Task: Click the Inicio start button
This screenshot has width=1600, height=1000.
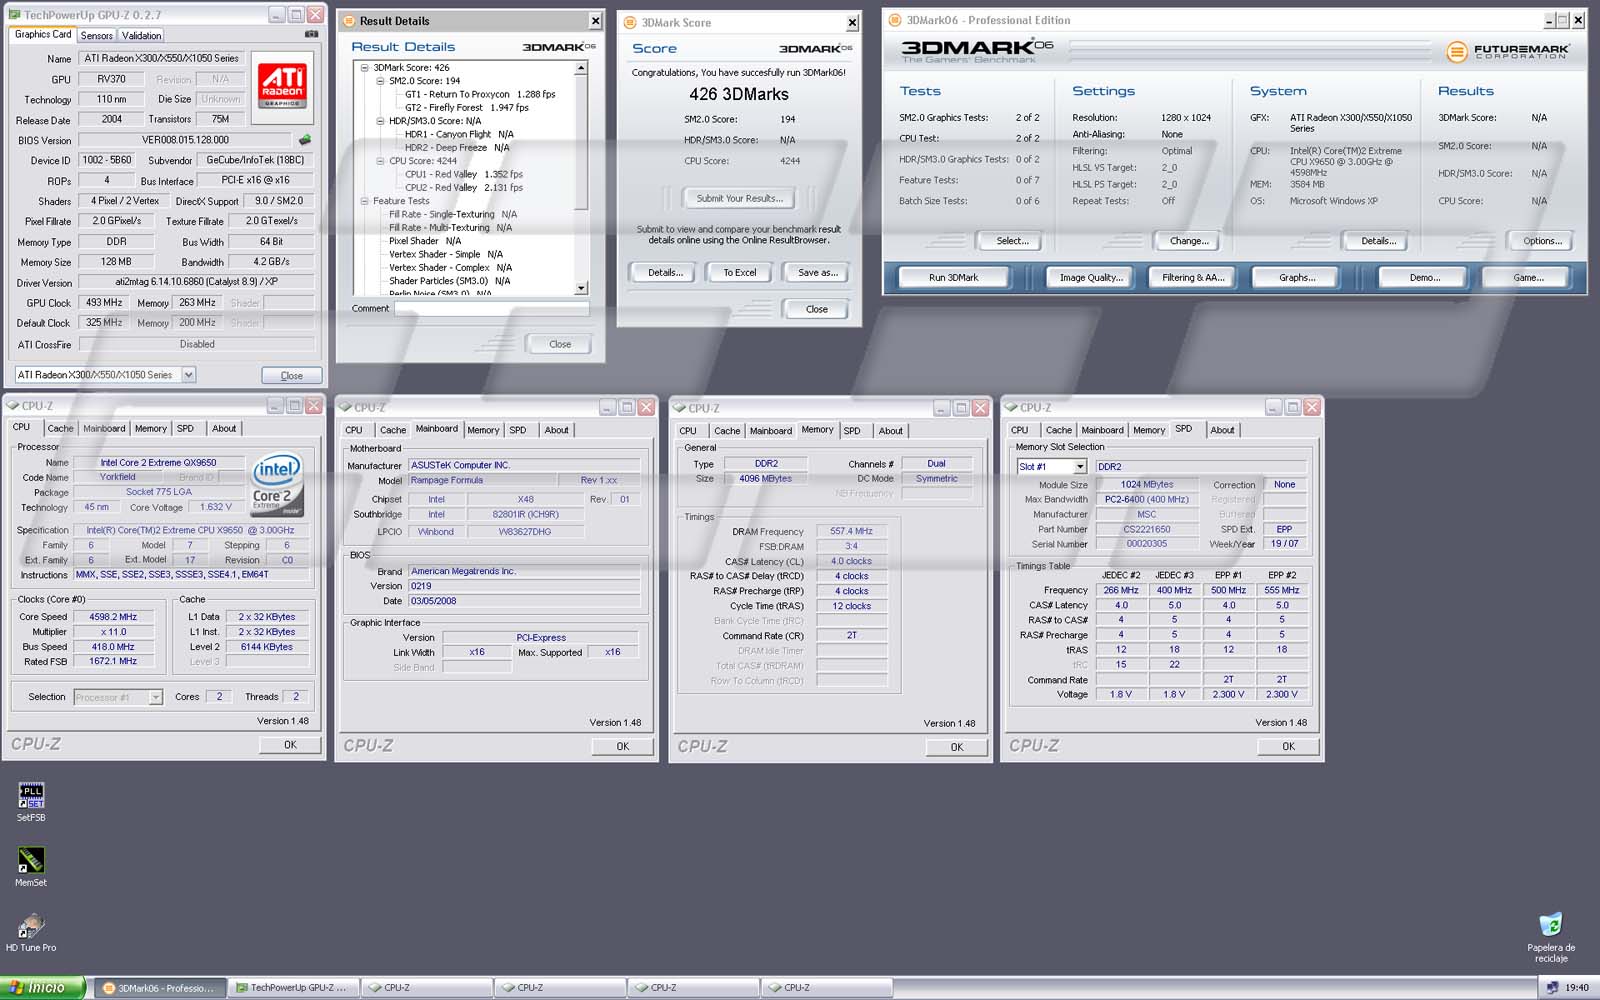Action: (42, 987)
